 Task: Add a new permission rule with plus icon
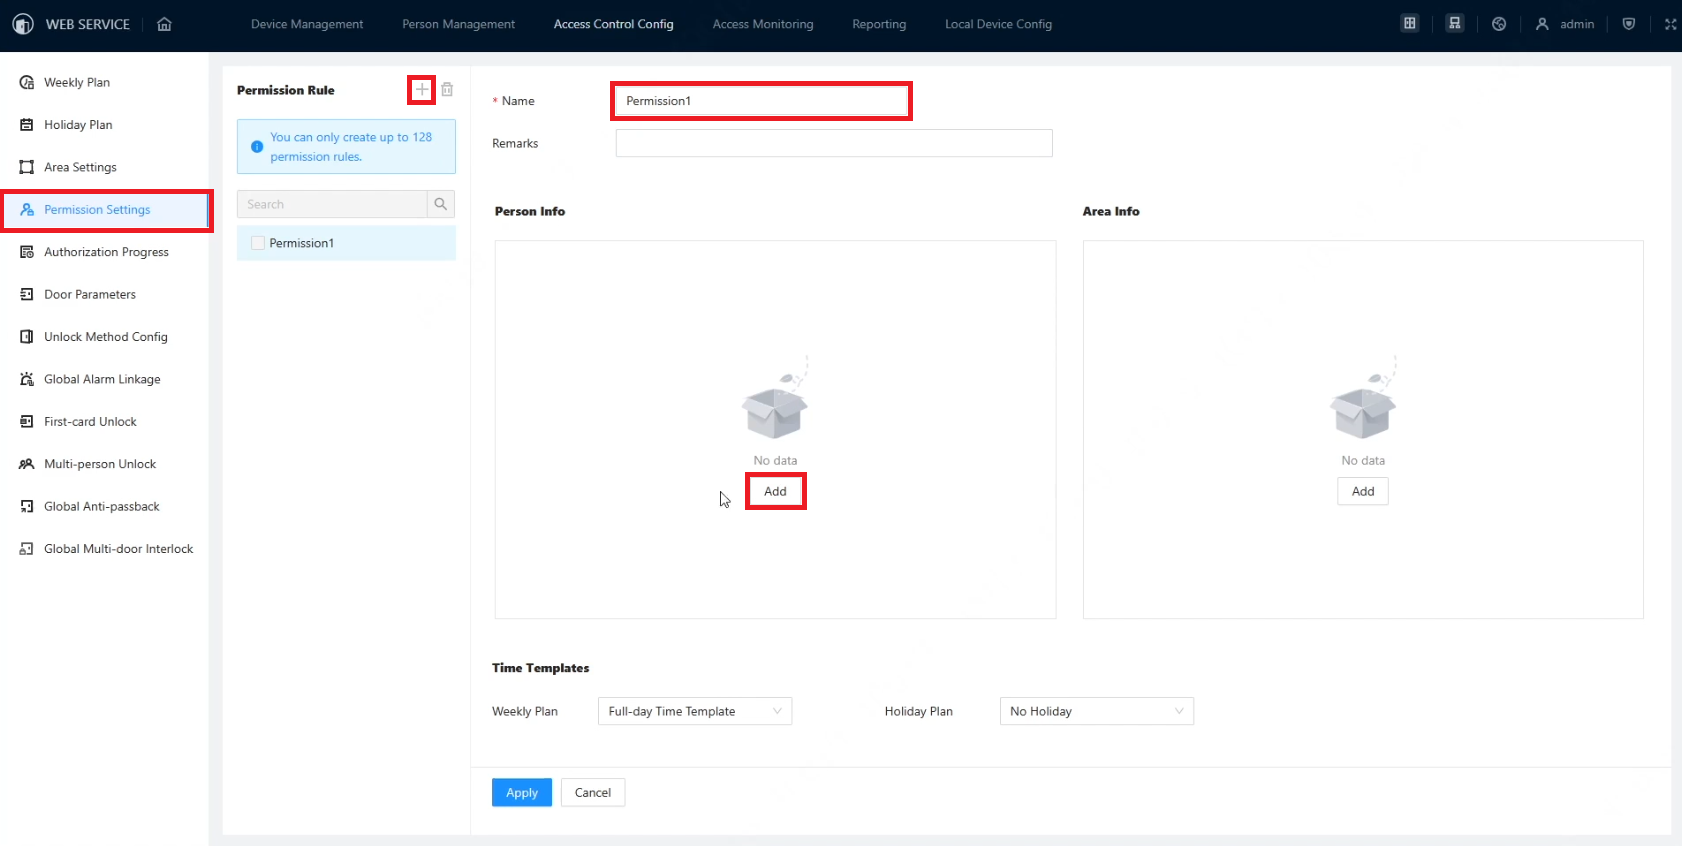(x=422, y=90)
